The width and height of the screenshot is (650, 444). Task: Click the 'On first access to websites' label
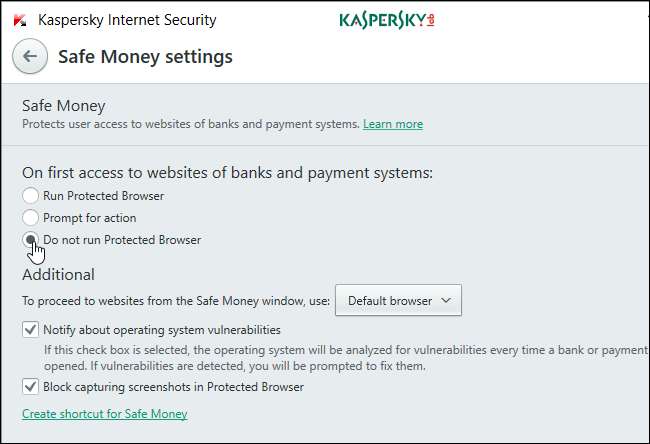(x=227, y=172)
